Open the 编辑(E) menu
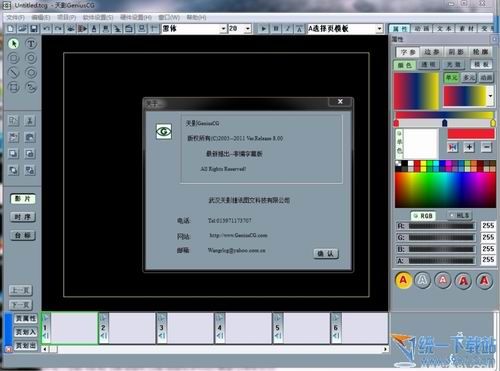The width and height of the screenshot is (500, 371). pos(41,17)
